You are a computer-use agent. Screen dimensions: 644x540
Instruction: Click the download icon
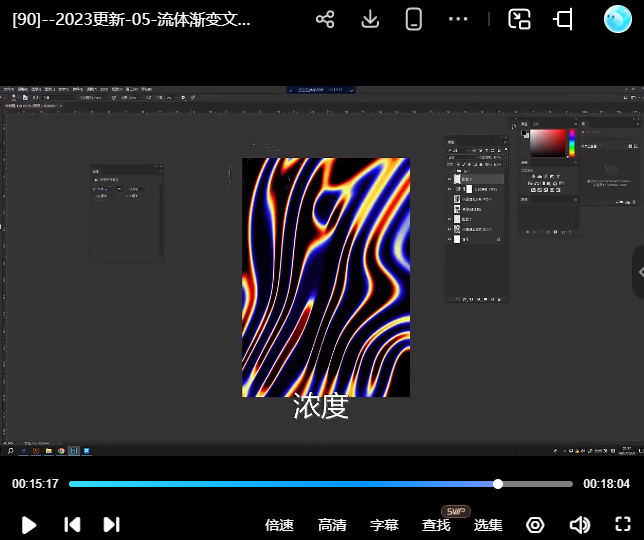[370, 19]
